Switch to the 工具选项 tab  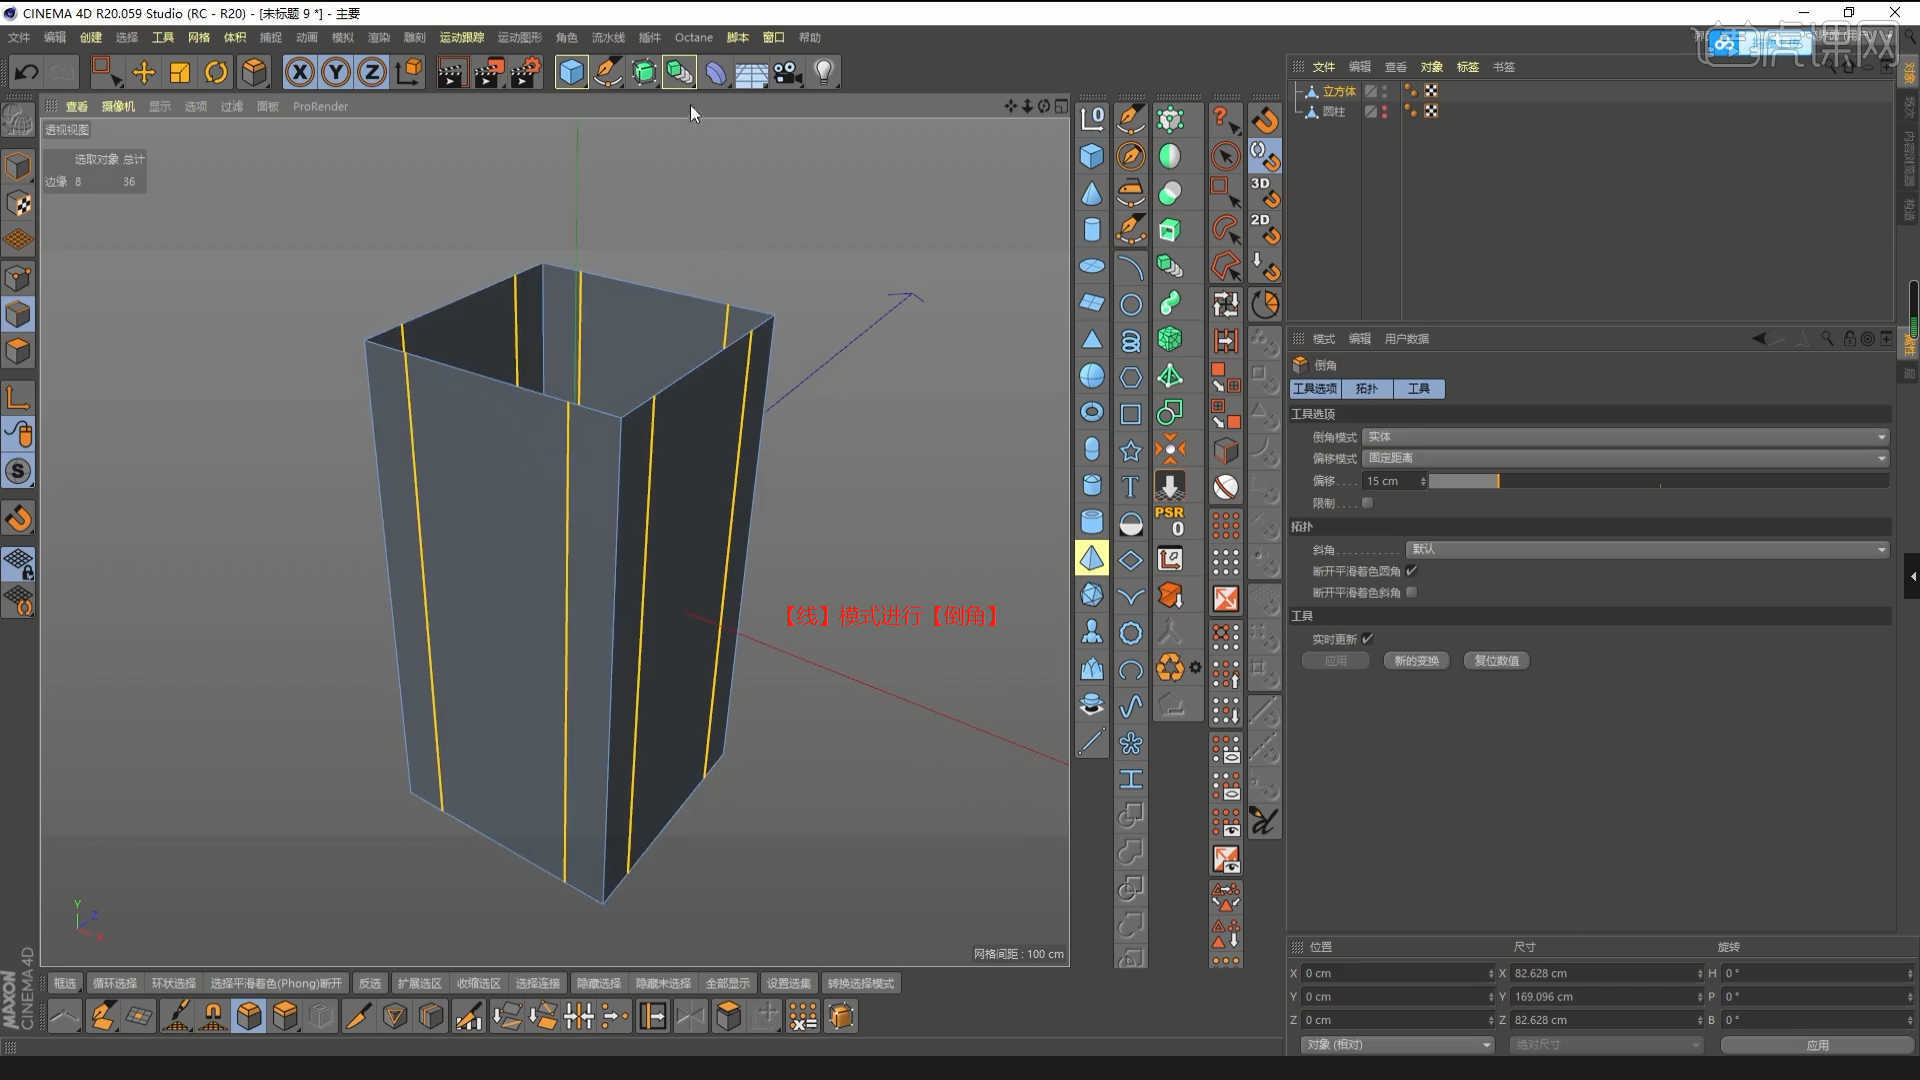pos(1314,388)
